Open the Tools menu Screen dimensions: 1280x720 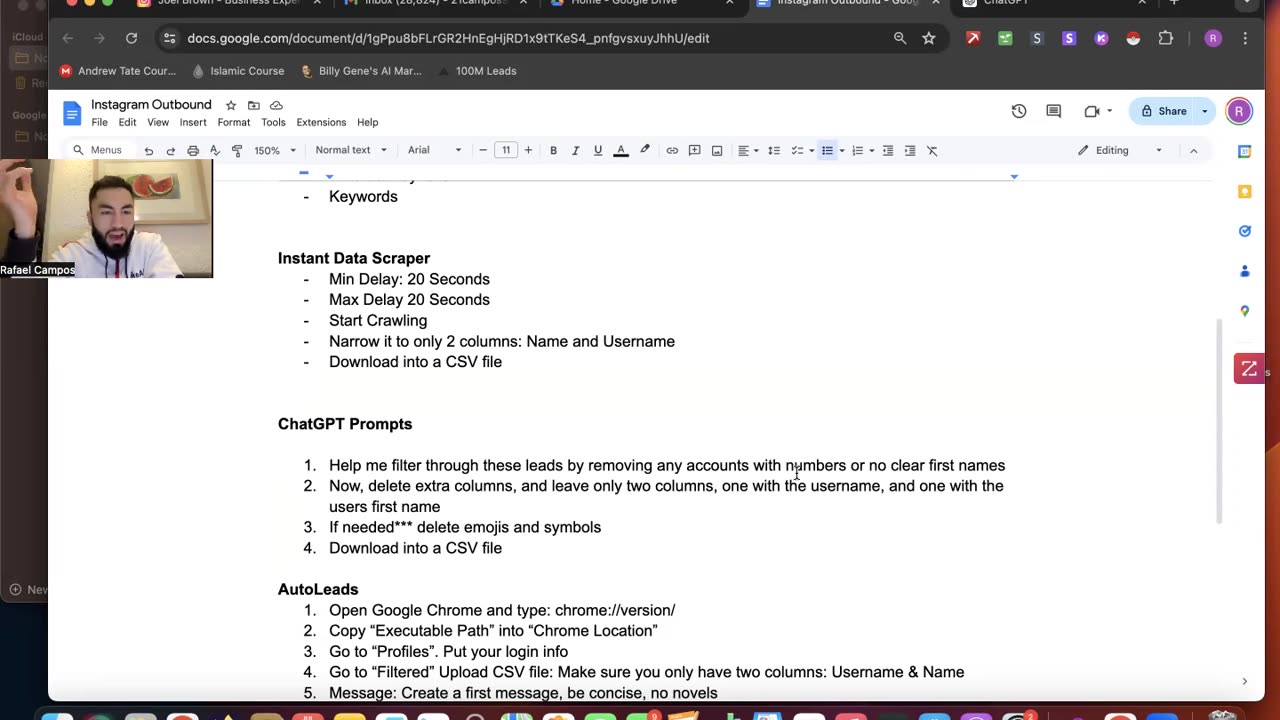[x=273, y=123]
